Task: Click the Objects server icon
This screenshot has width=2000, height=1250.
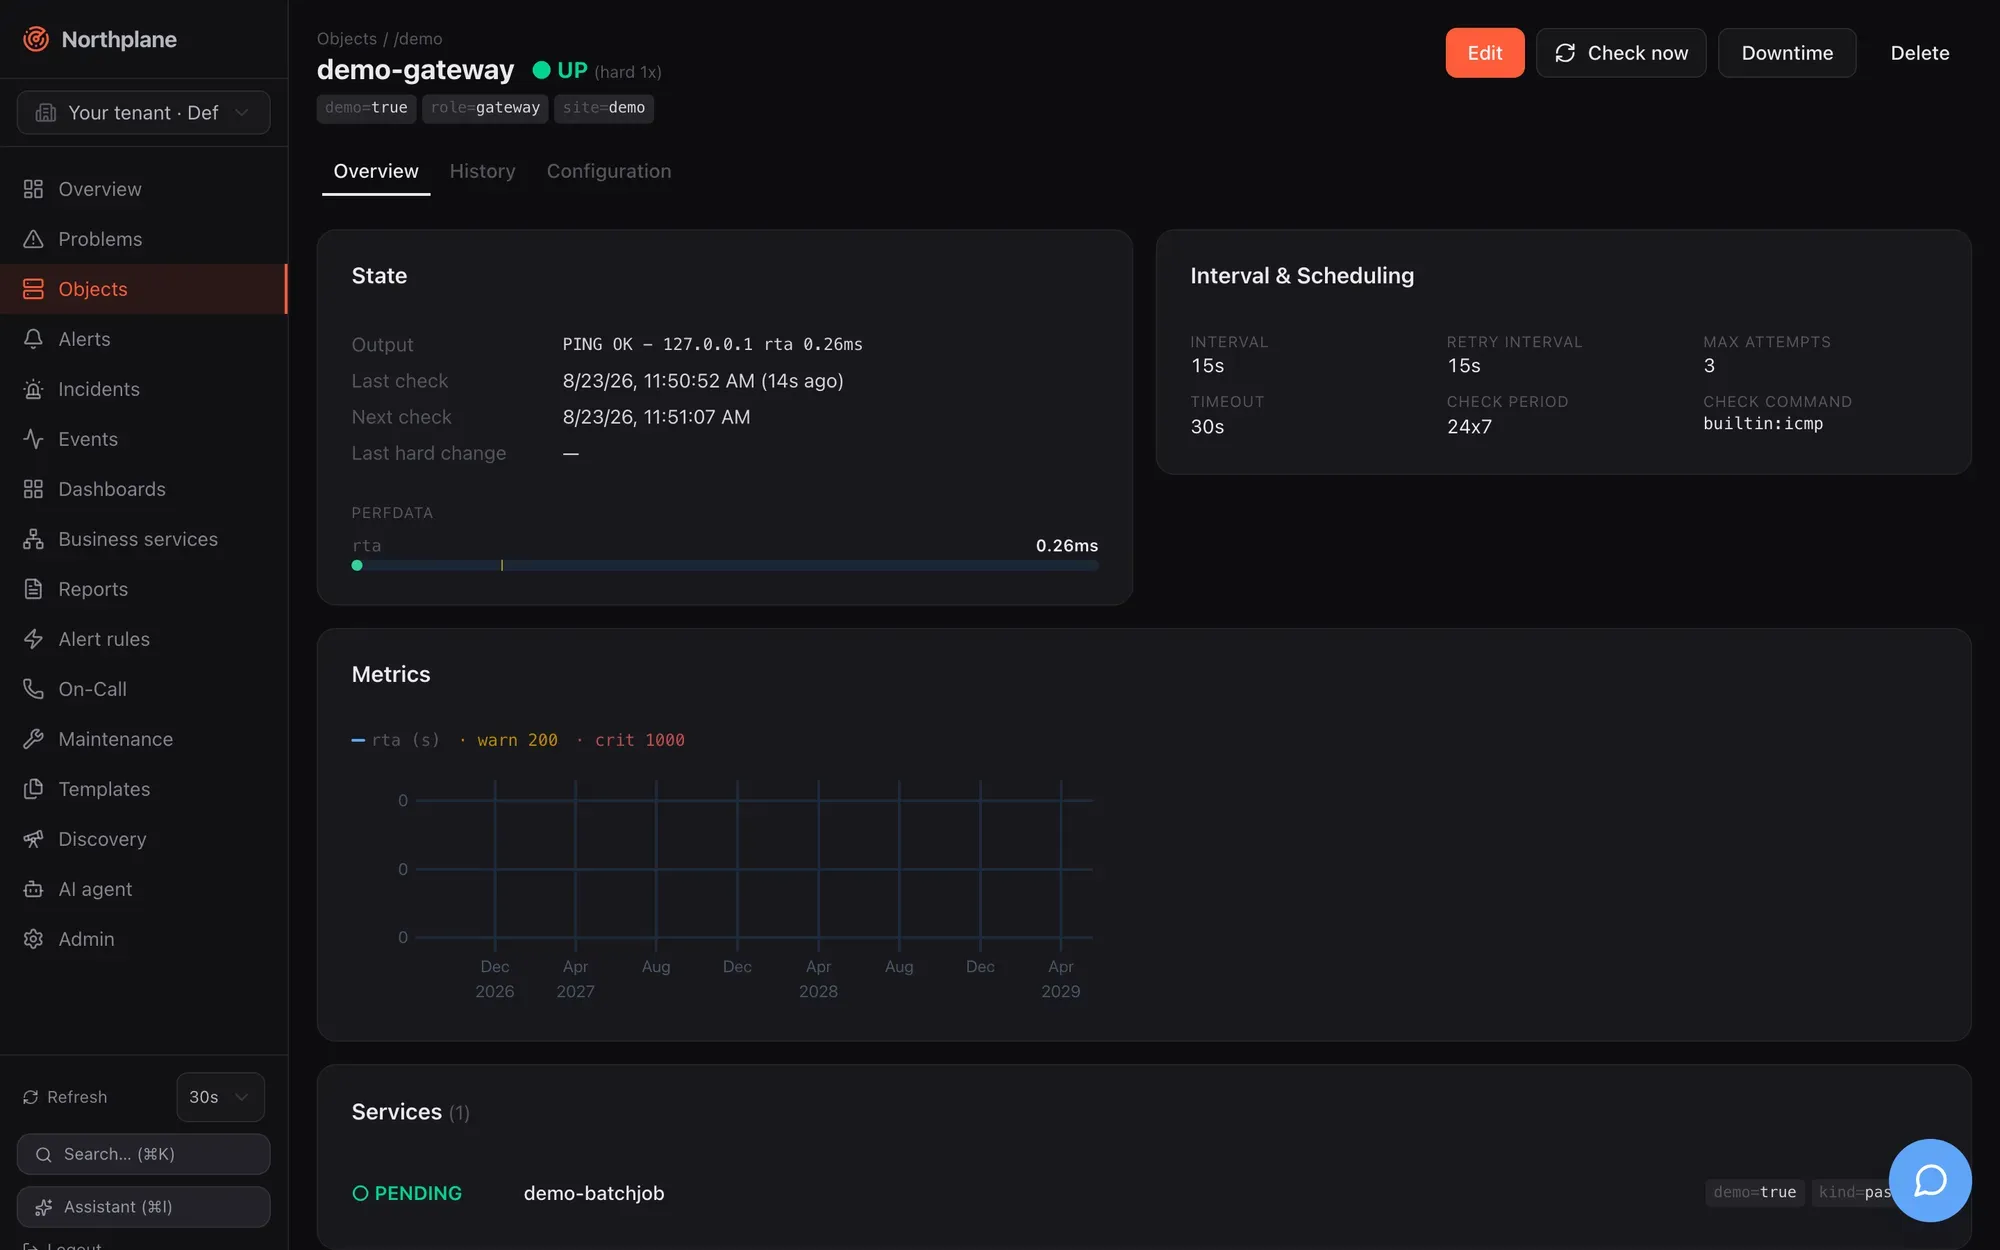Action: click(33, 289)
